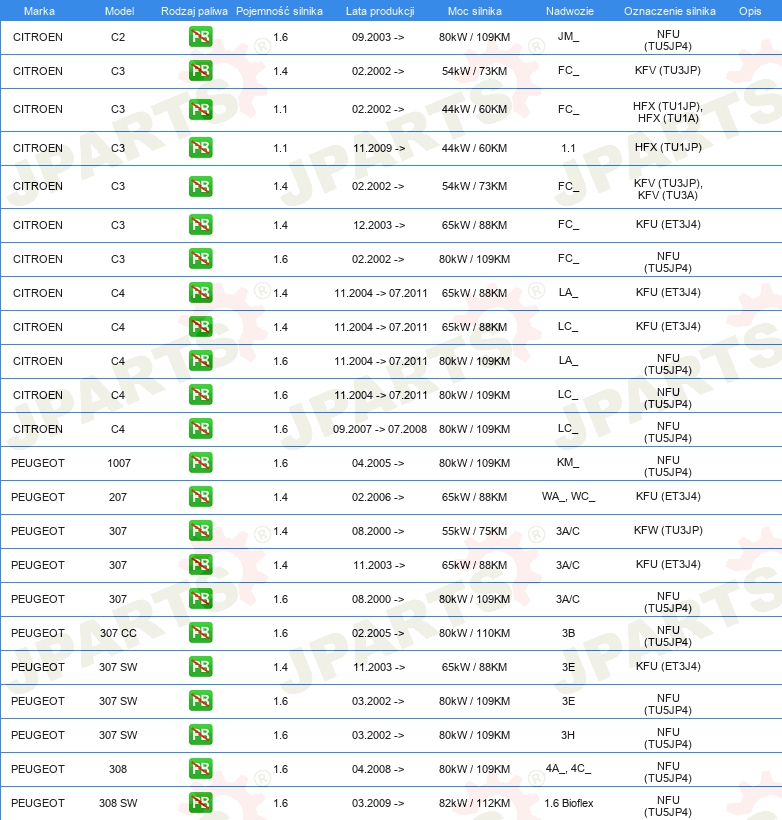The width and height of the screenshot is (782, 820).
Task: Click the Model column header
Action: [x=119, y=11]
